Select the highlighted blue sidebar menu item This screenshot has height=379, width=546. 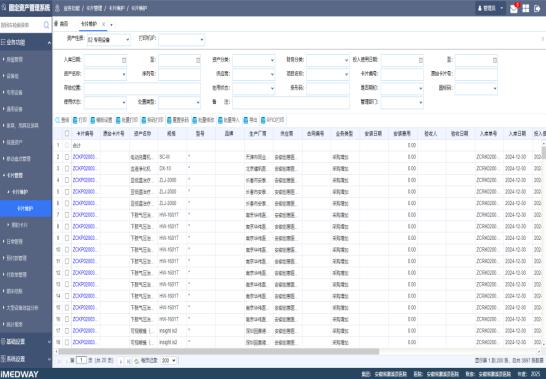click(26, 208)
